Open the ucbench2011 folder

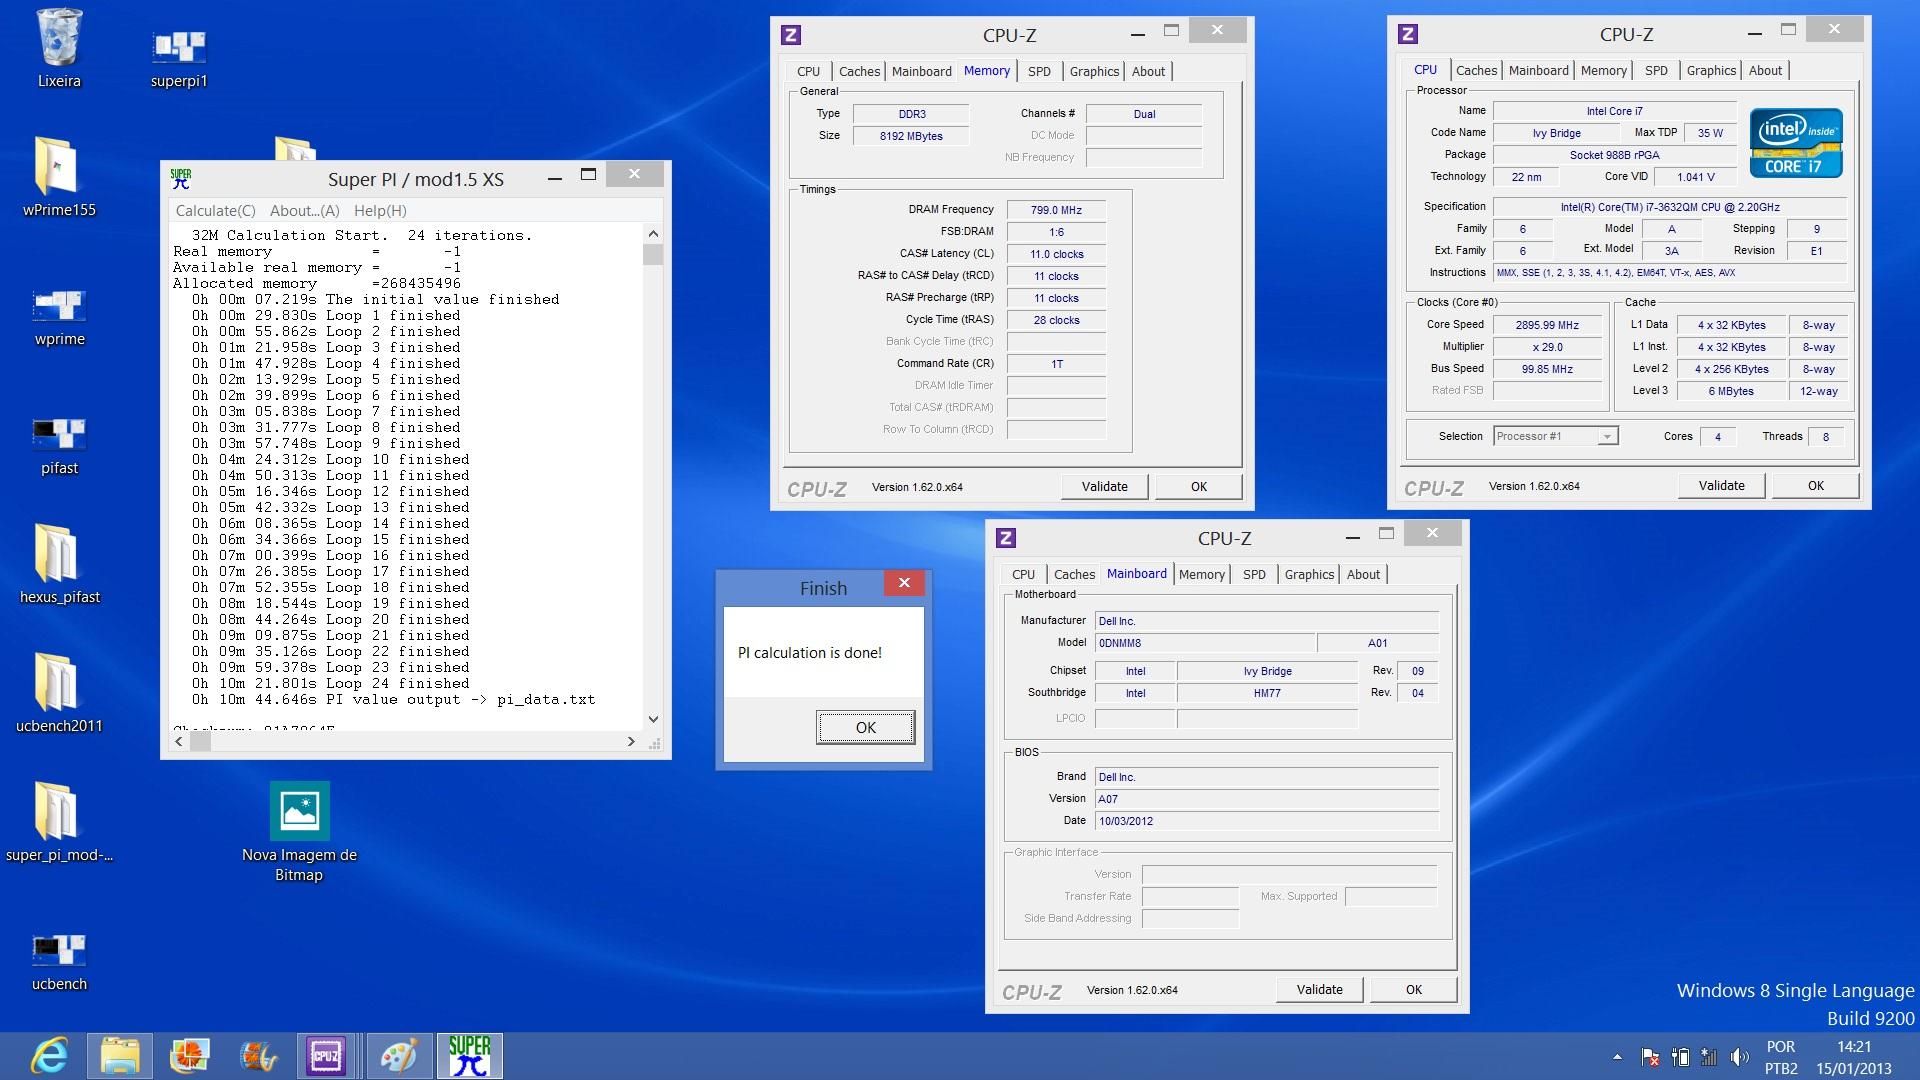[59, 693]
